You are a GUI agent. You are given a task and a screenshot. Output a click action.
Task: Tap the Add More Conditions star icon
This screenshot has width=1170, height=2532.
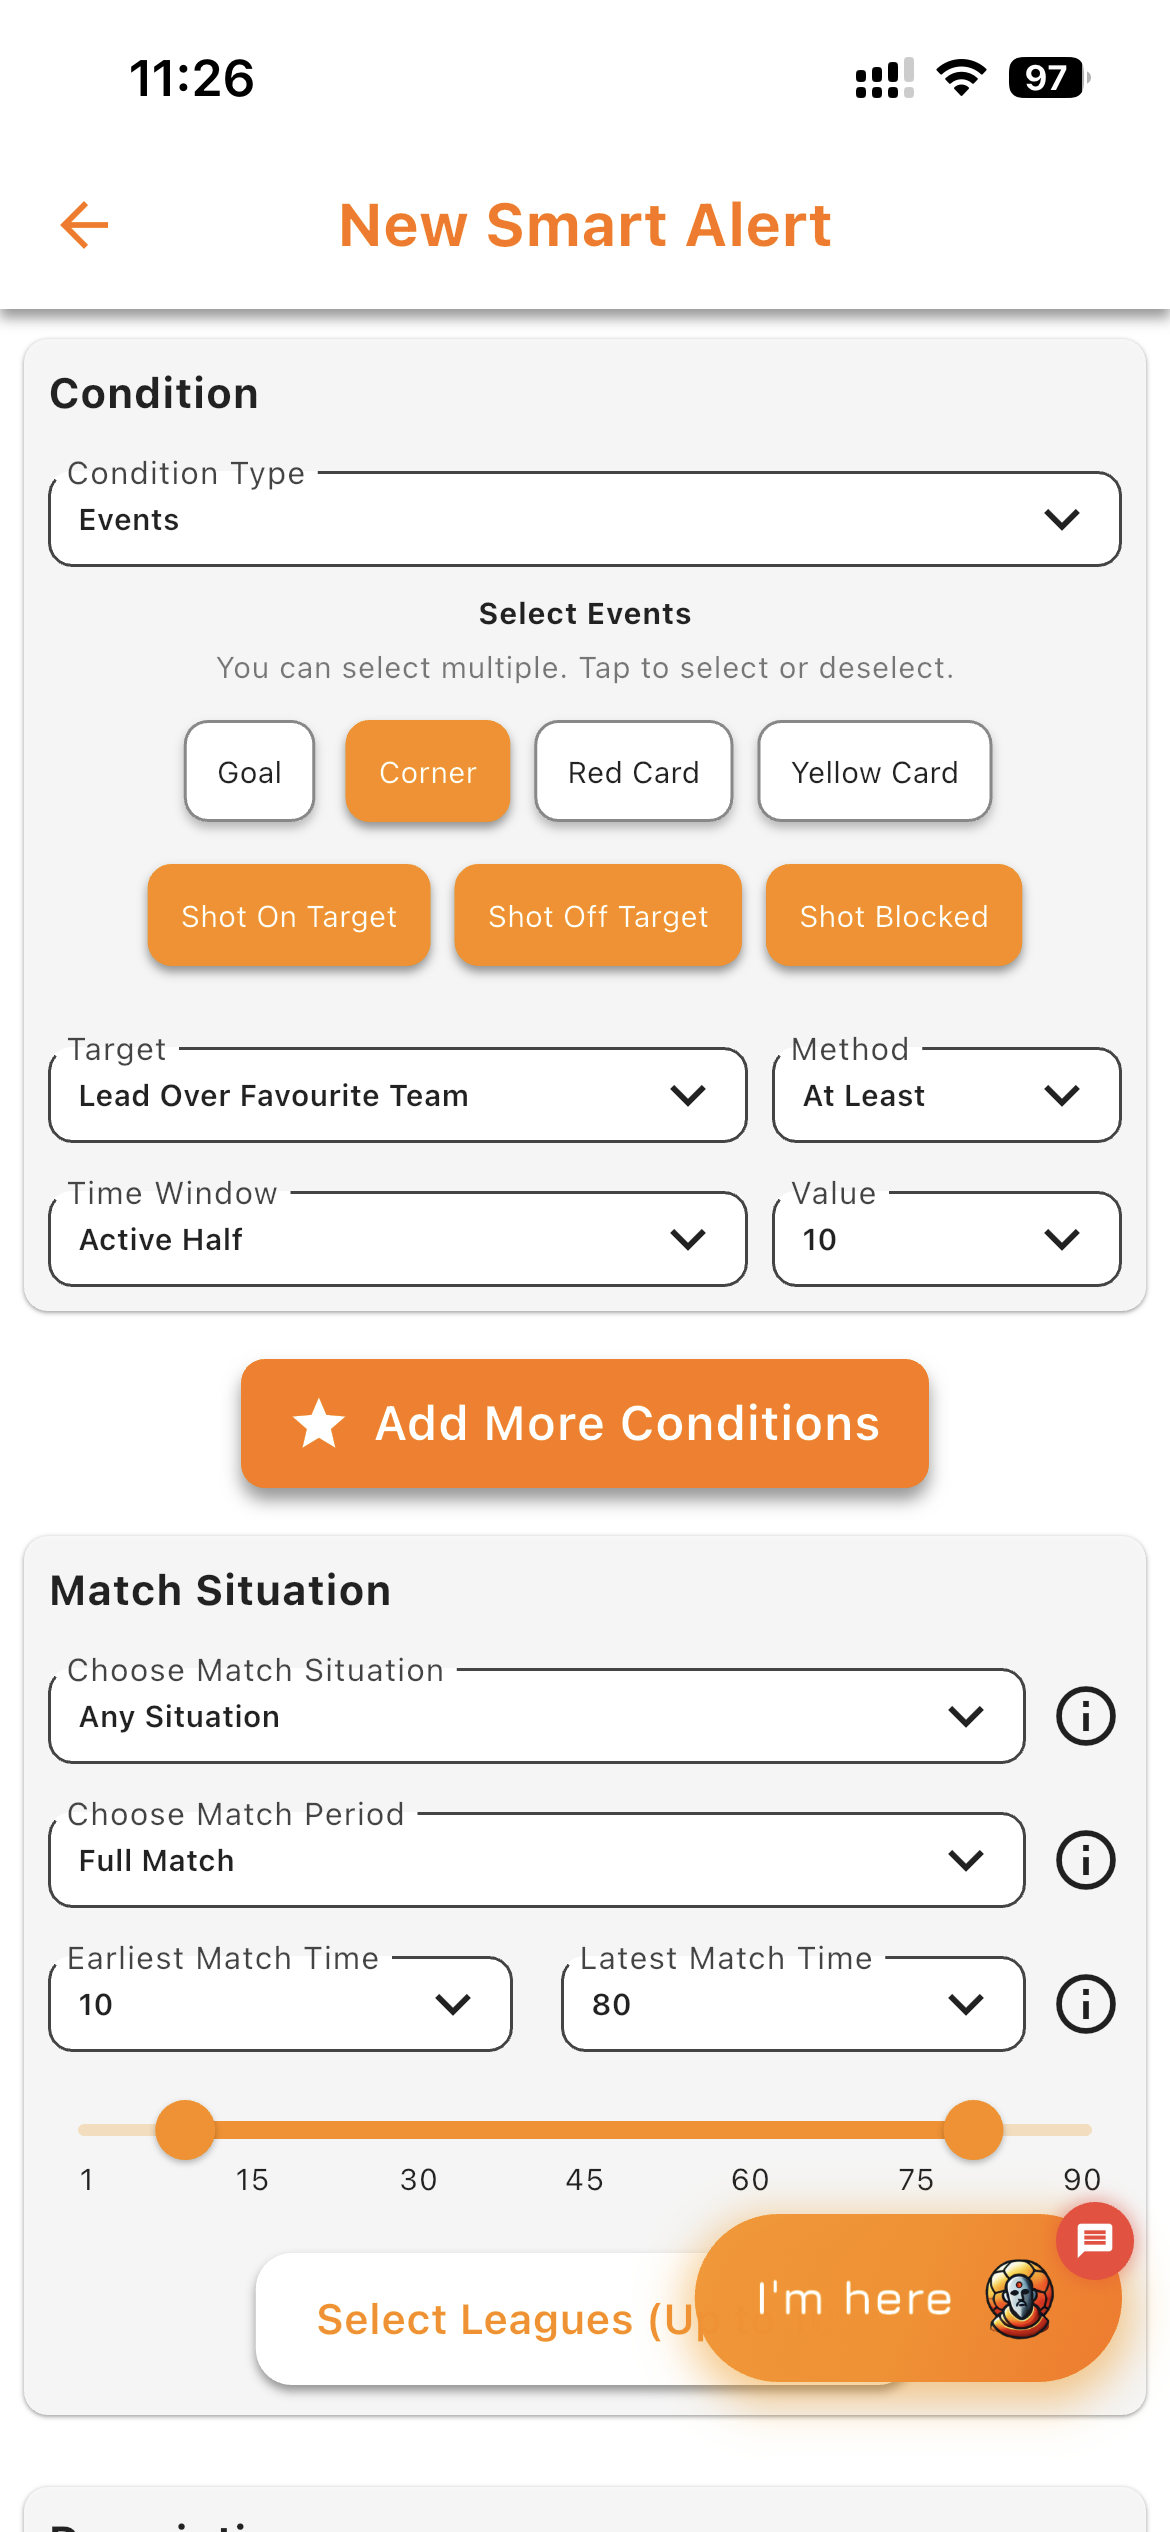(318, 1423)
